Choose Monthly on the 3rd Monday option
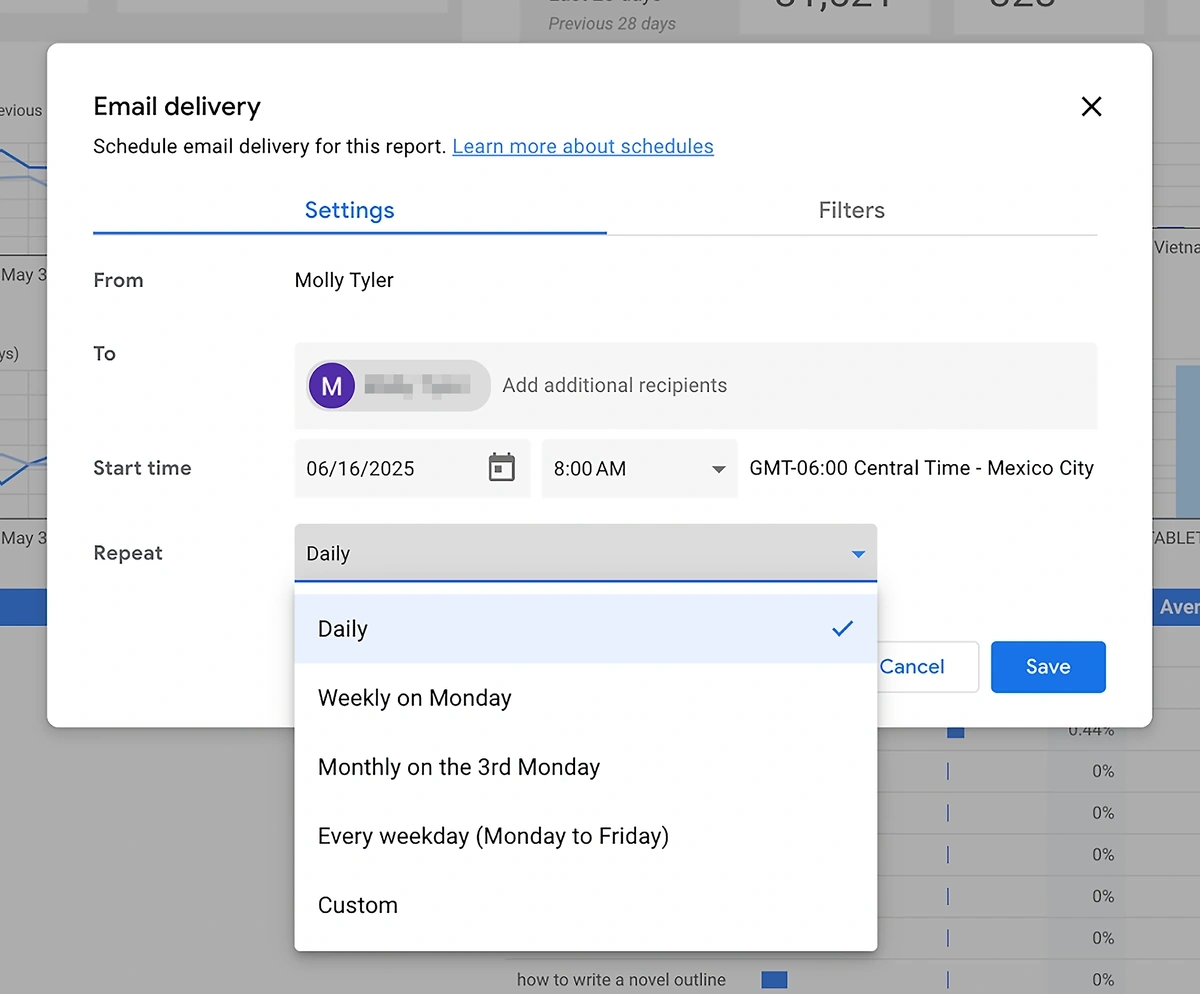Screen dimensions: 1200x994 coord(458,767)
